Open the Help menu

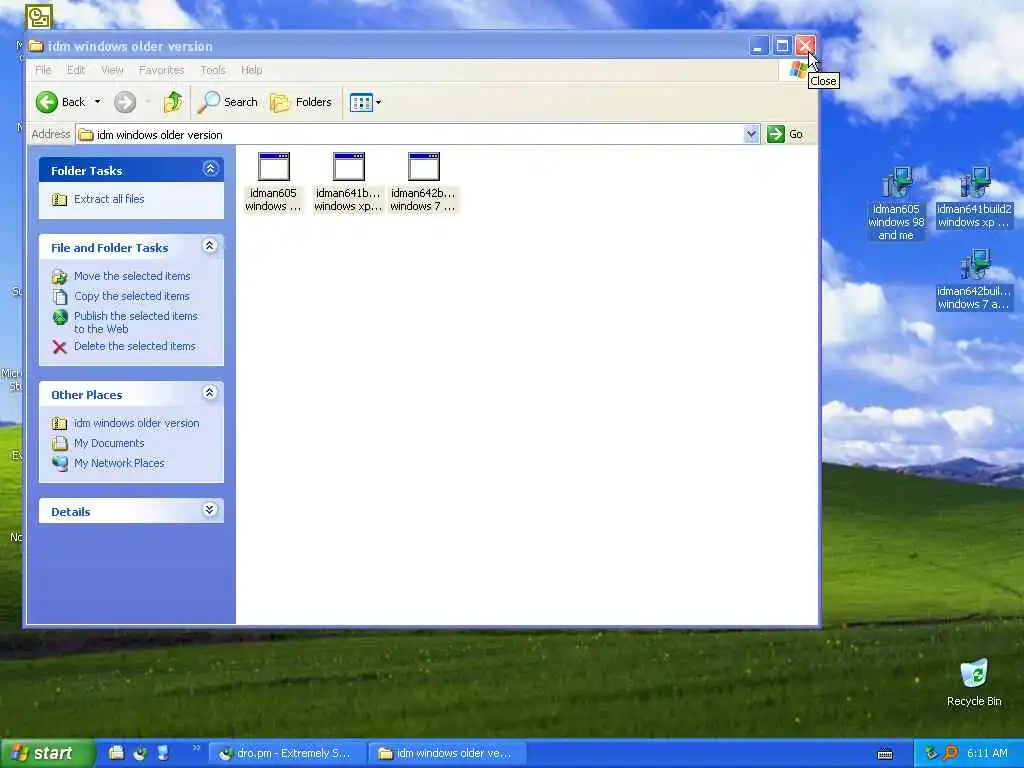251,70
